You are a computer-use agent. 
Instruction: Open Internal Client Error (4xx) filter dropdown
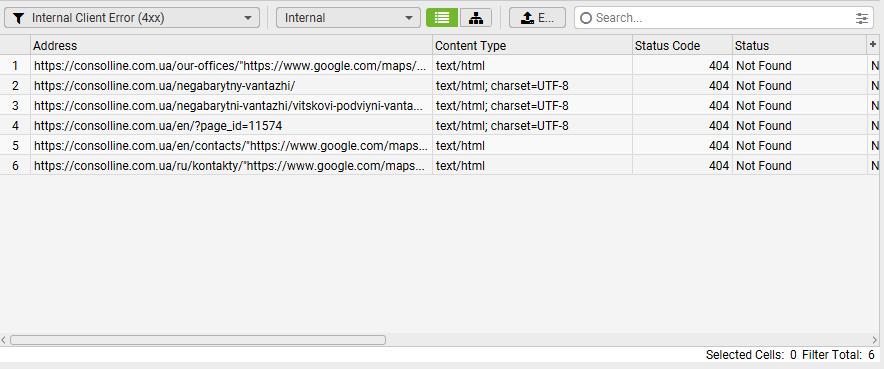(x=132, y=17)
